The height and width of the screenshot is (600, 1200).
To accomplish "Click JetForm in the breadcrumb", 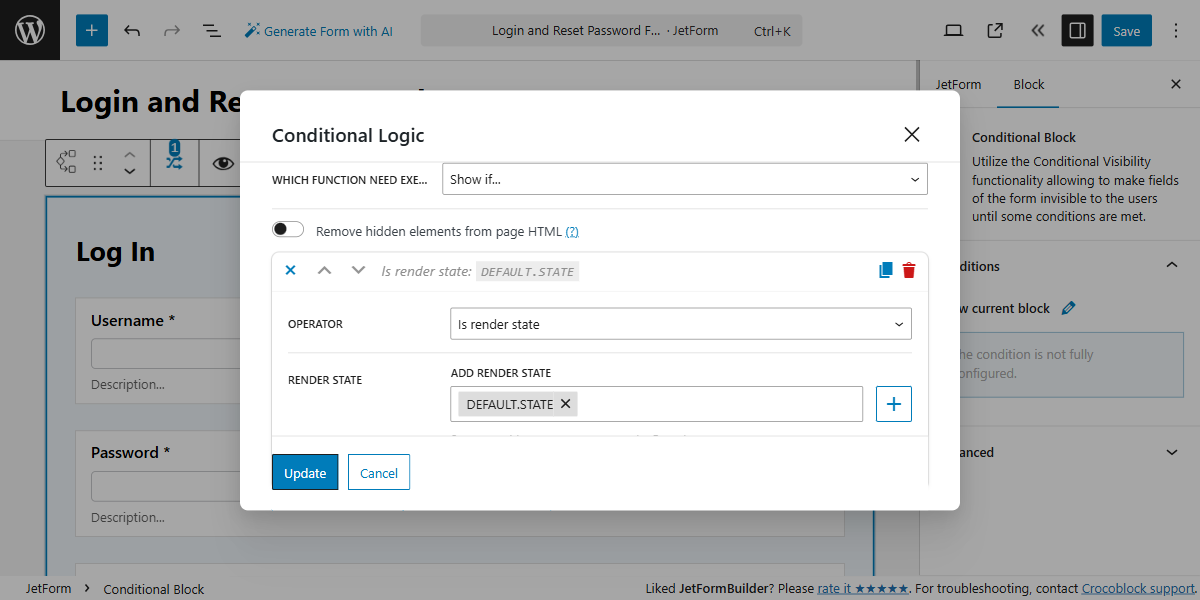I will click(48, 589).
